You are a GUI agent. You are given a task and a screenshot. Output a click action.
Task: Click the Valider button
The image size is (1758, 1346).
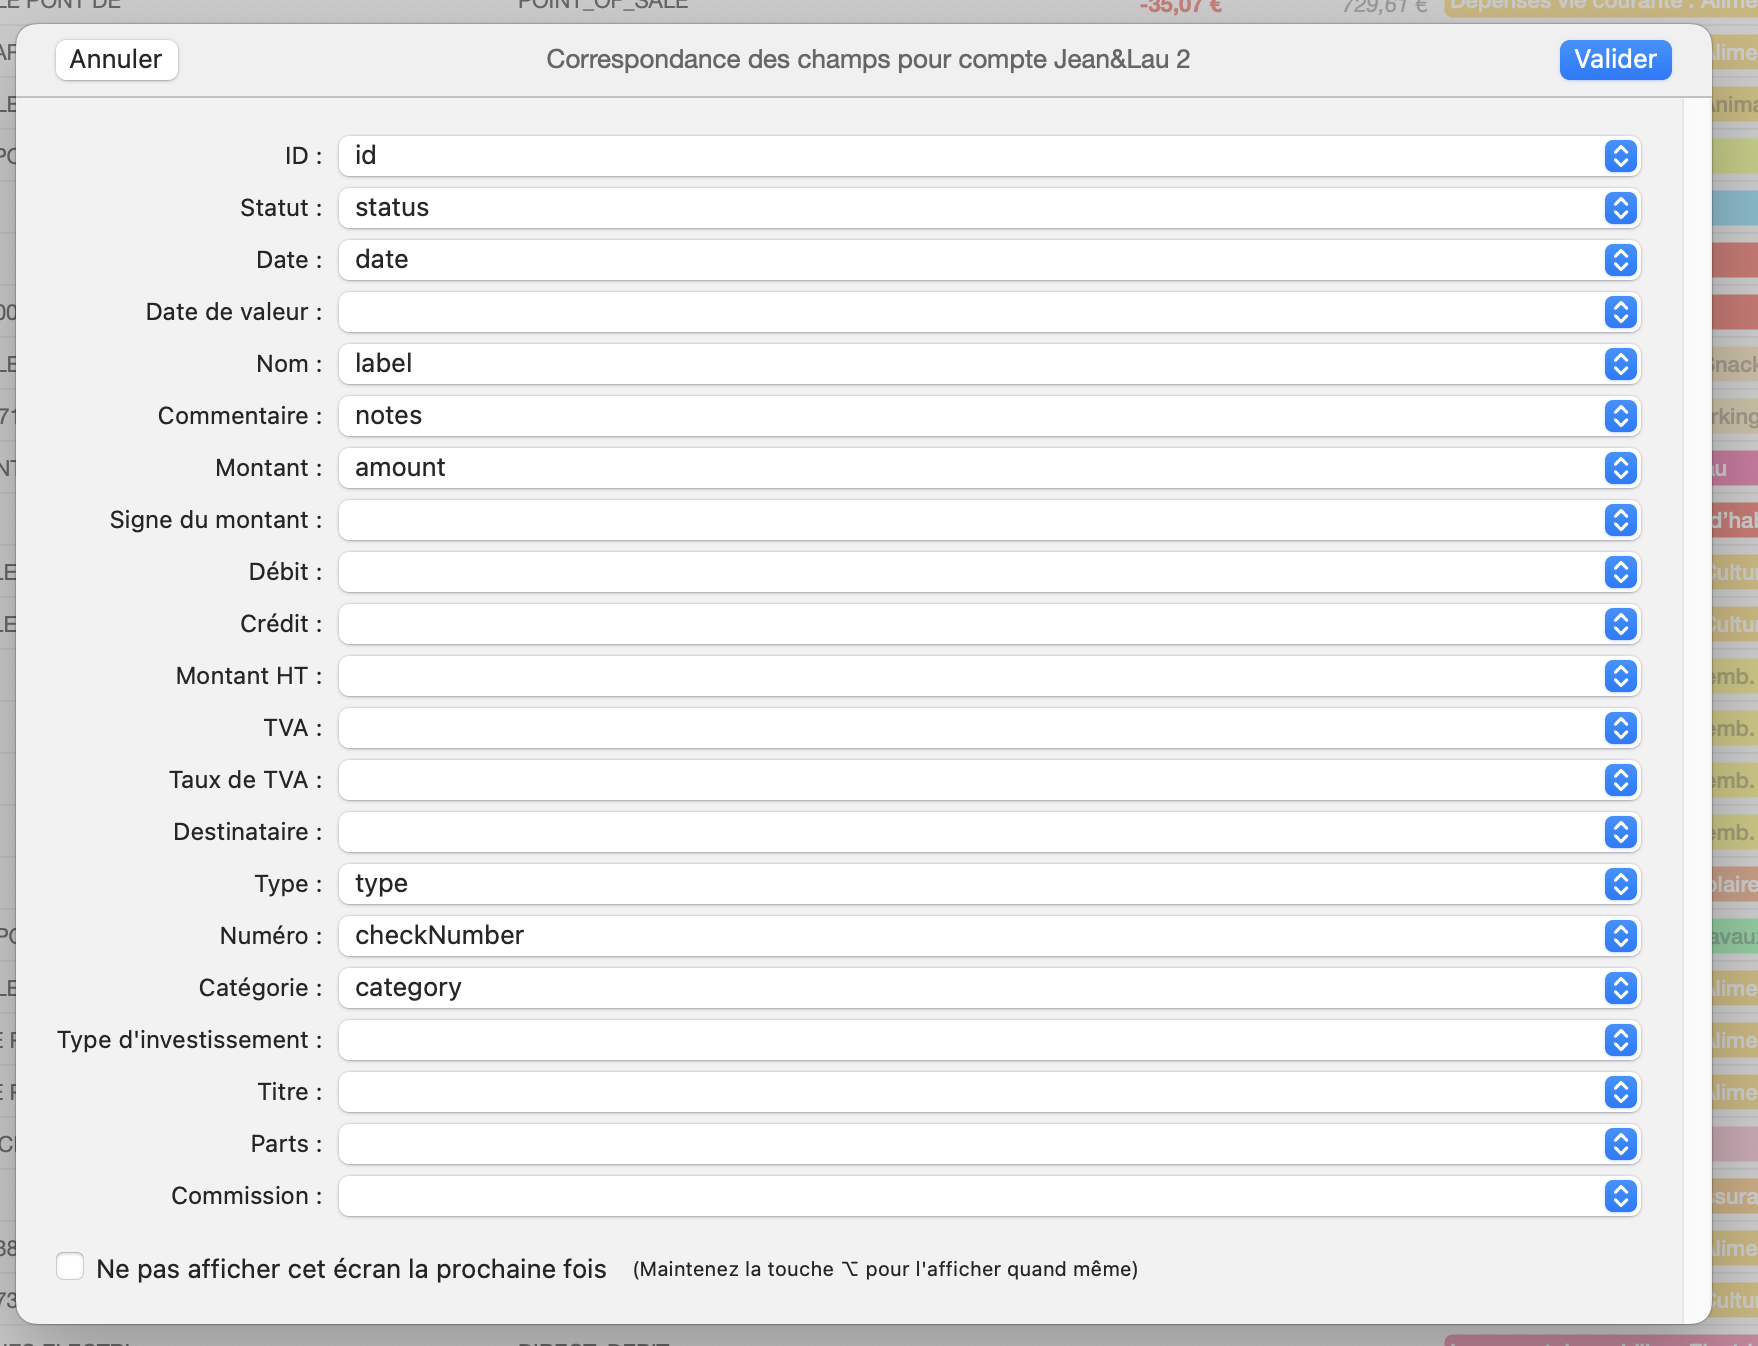tap(1614, 60)
